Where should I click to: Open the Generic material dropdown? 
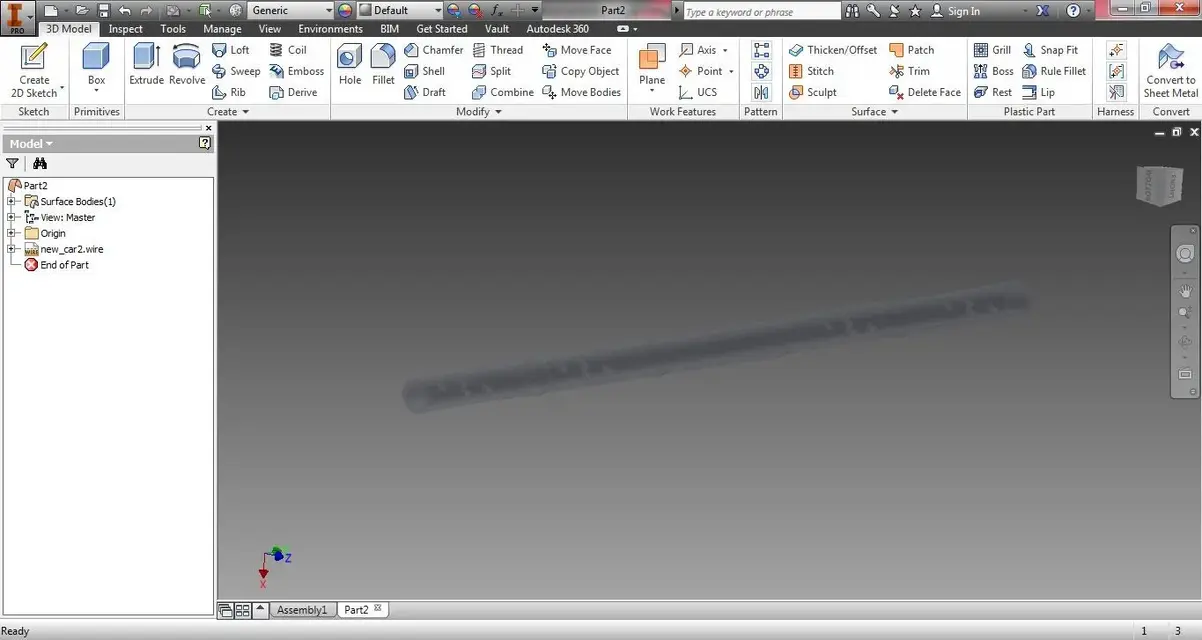[x=291, y=10]
